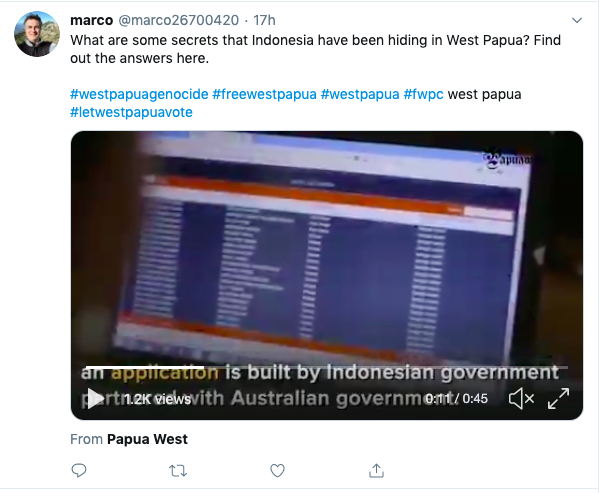Visit the @marco26700420 handle
The image size is (599, 493).
pyautogui.click(x=179, y=20)
